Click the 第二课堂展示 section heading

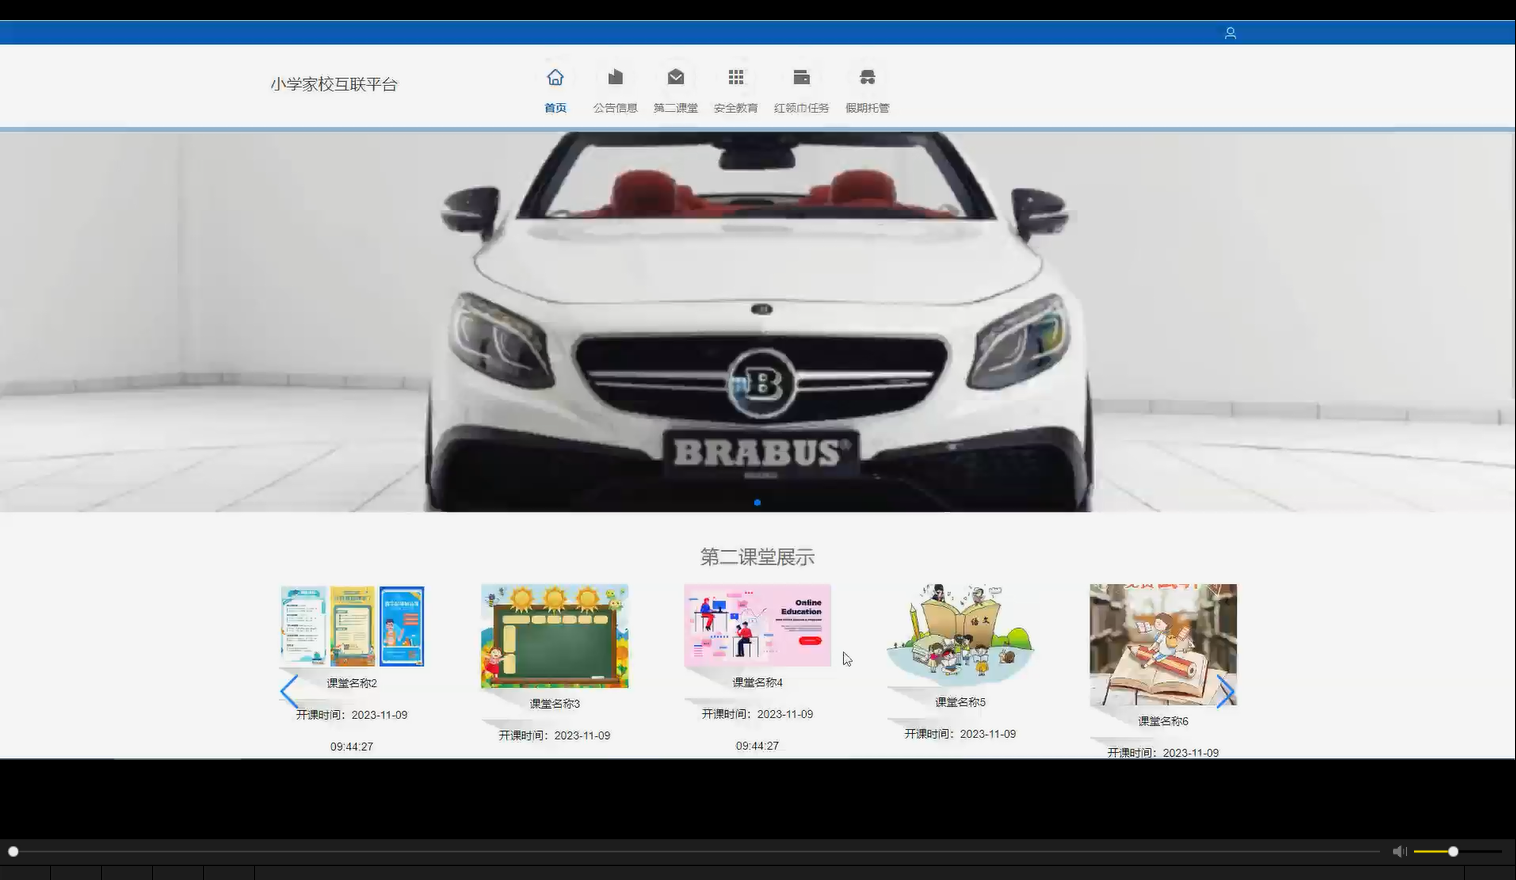[757, 557]
